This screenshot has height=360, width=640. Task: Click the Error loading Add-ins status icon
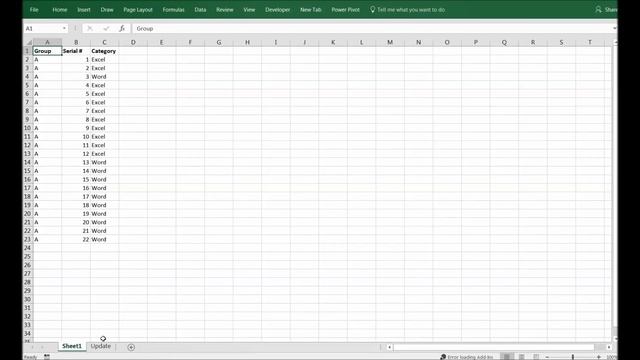(x=443, y=357)
